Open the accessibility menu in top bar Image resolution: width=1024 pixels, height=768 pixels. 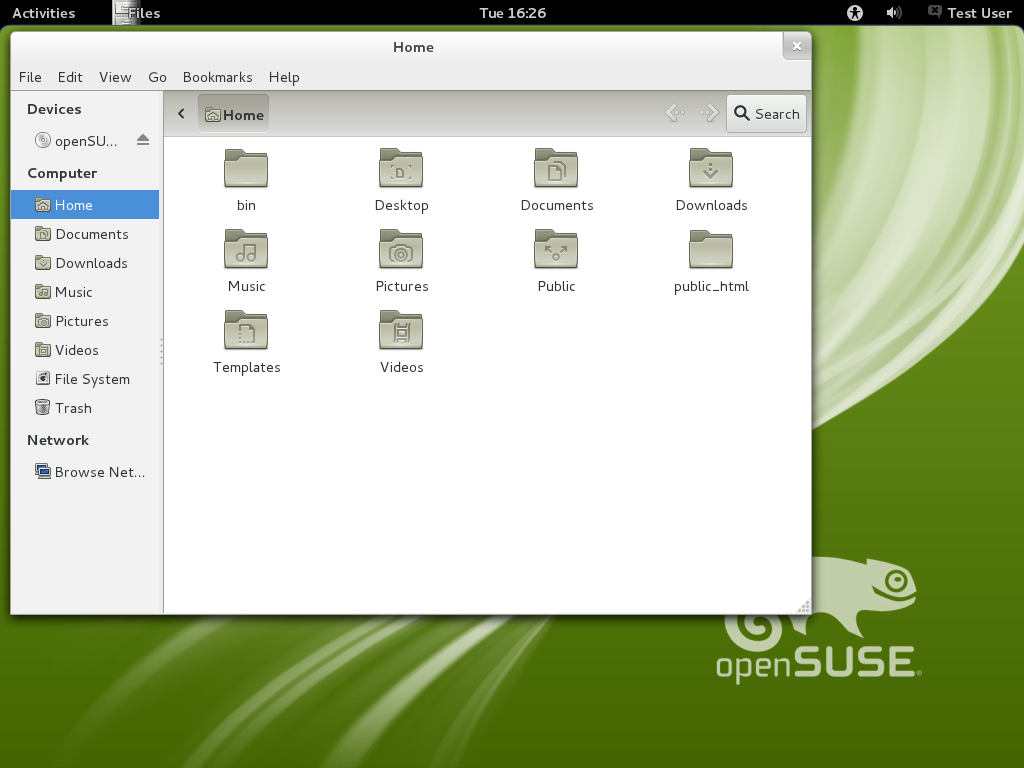tap(855, 13)
